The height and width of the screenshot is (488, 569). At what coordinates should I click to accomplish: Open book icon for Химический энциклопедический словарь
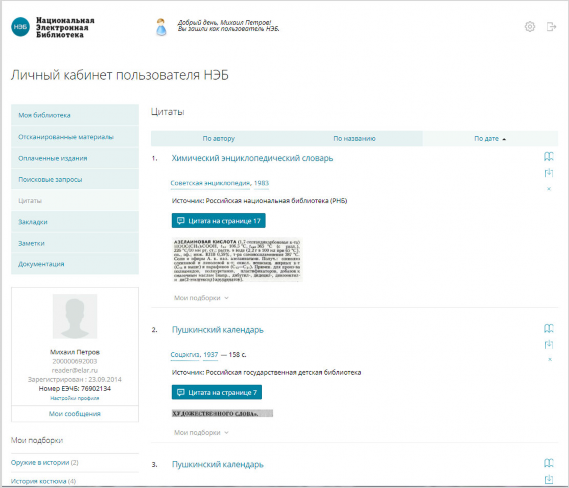click(x=549, y=157)
